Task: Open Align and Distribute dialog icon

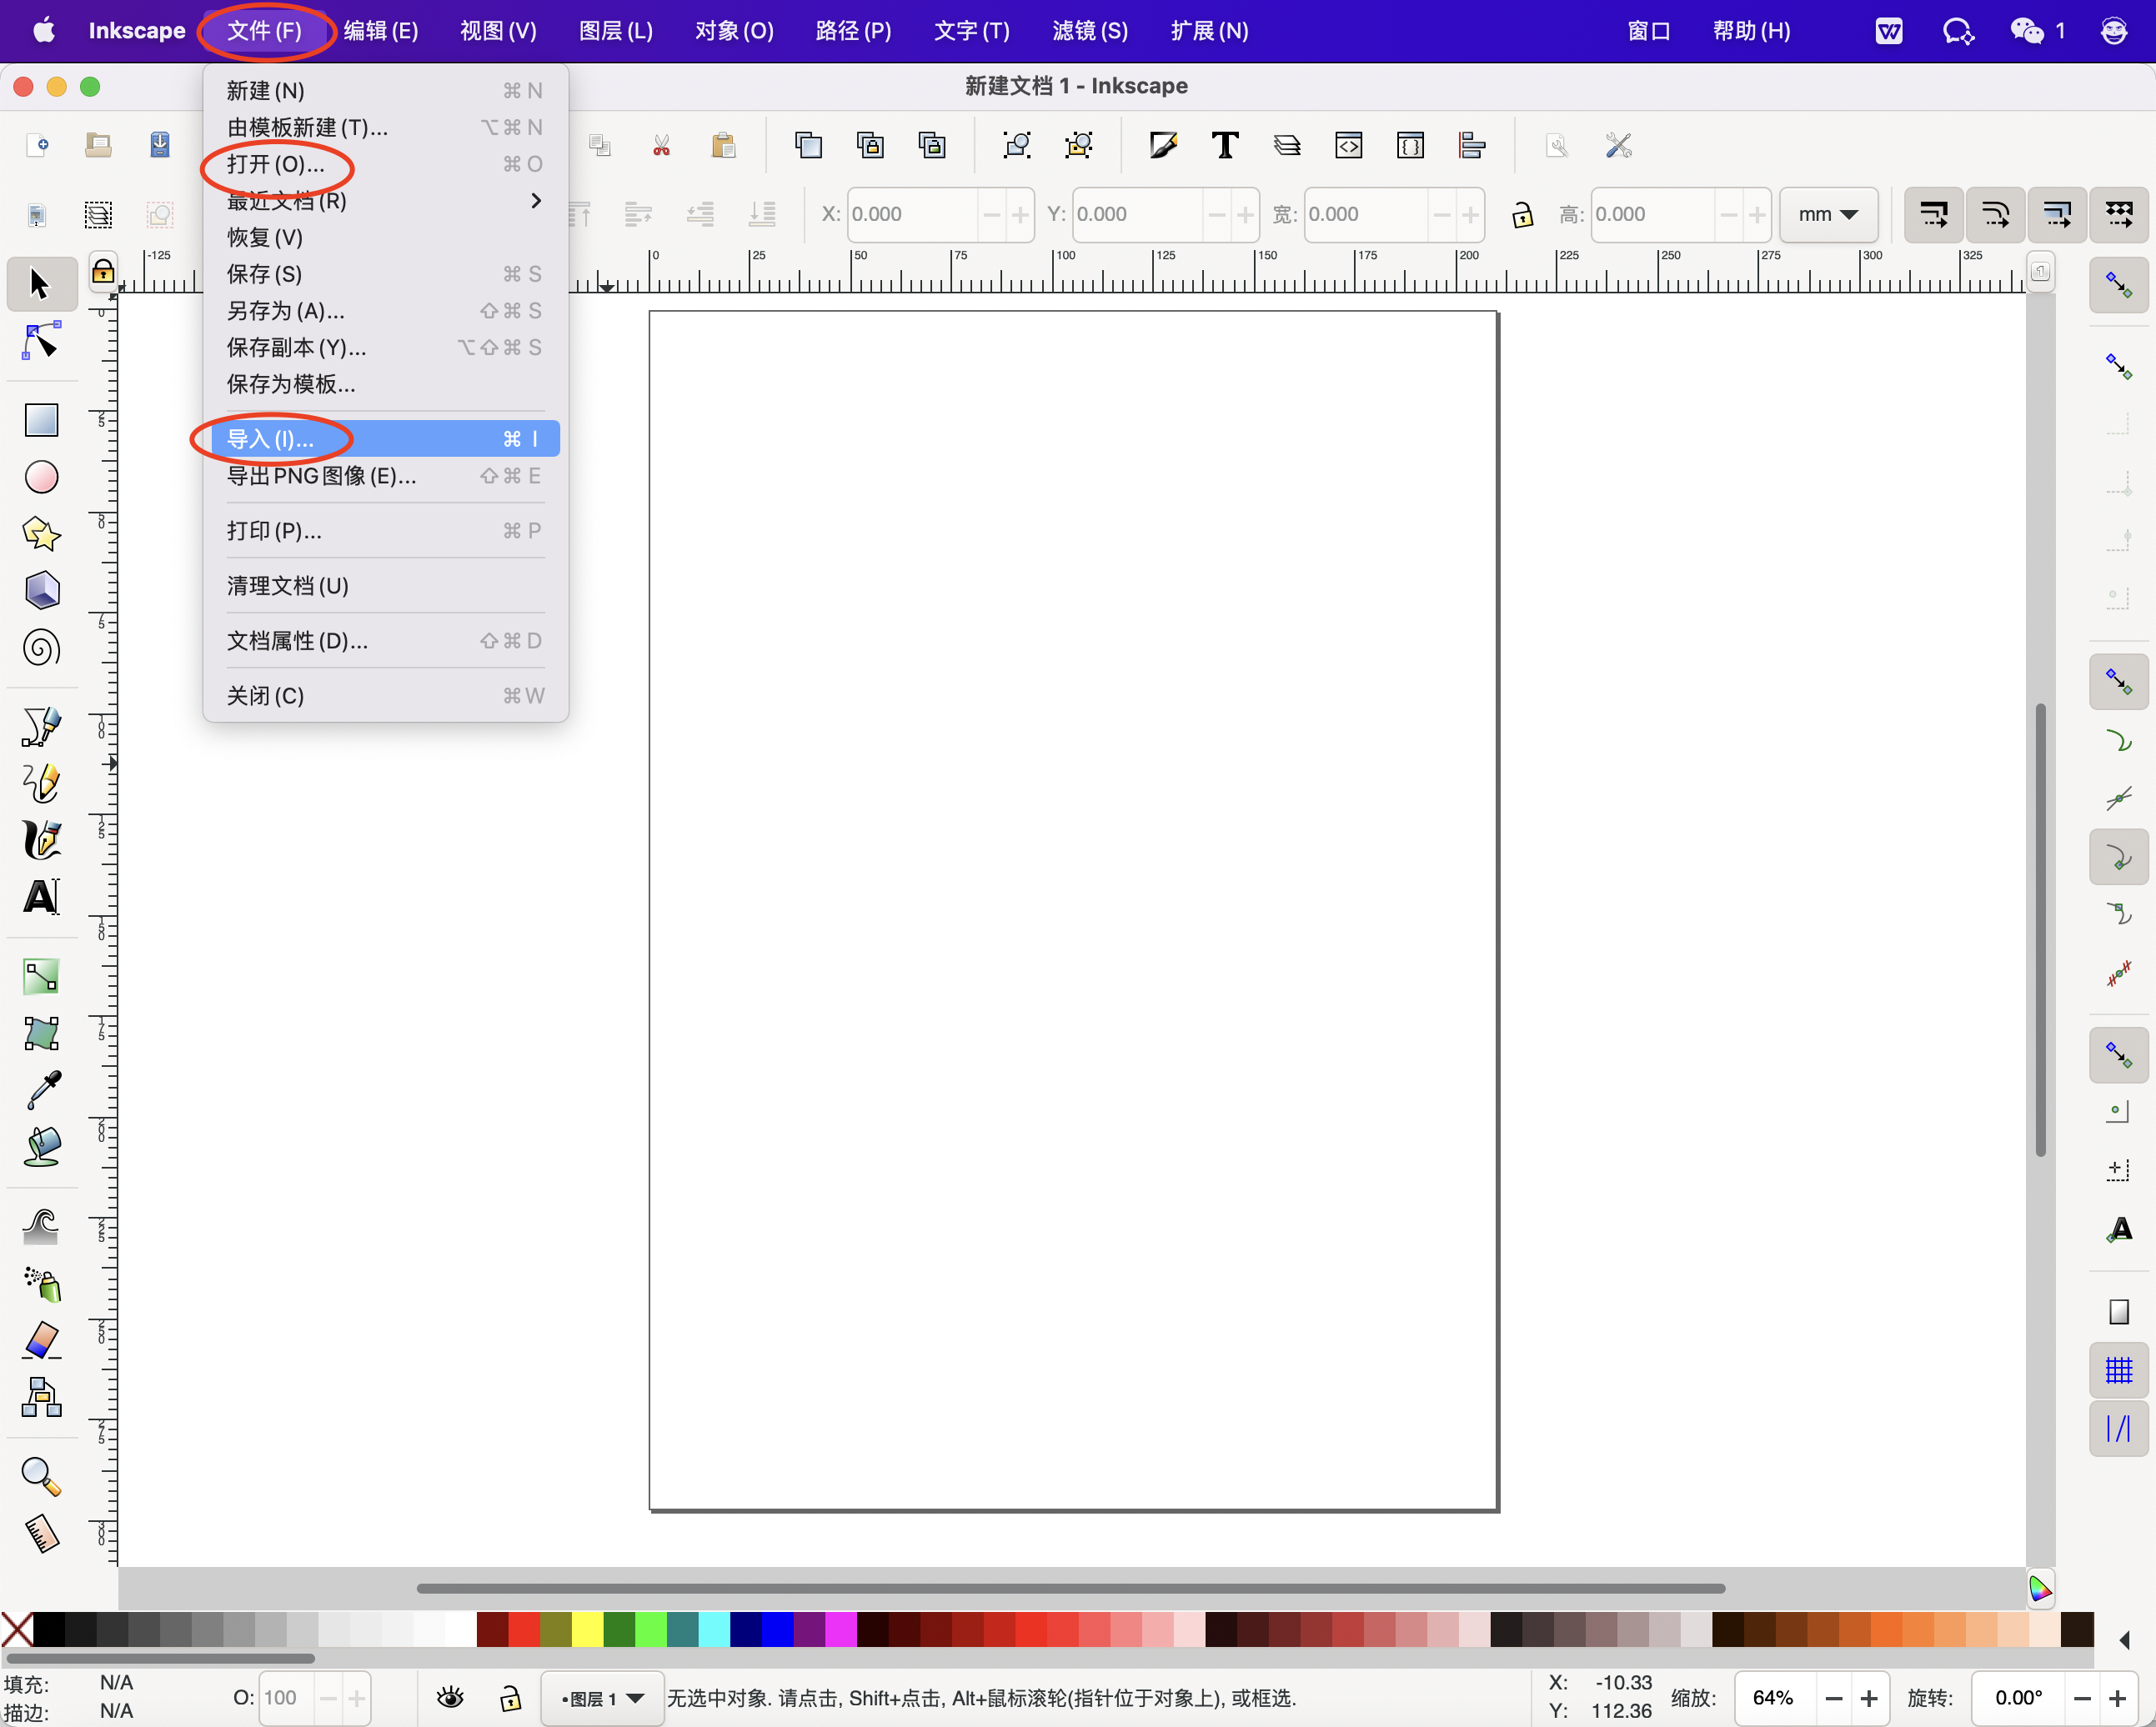Action: [x=1472, y=146]
